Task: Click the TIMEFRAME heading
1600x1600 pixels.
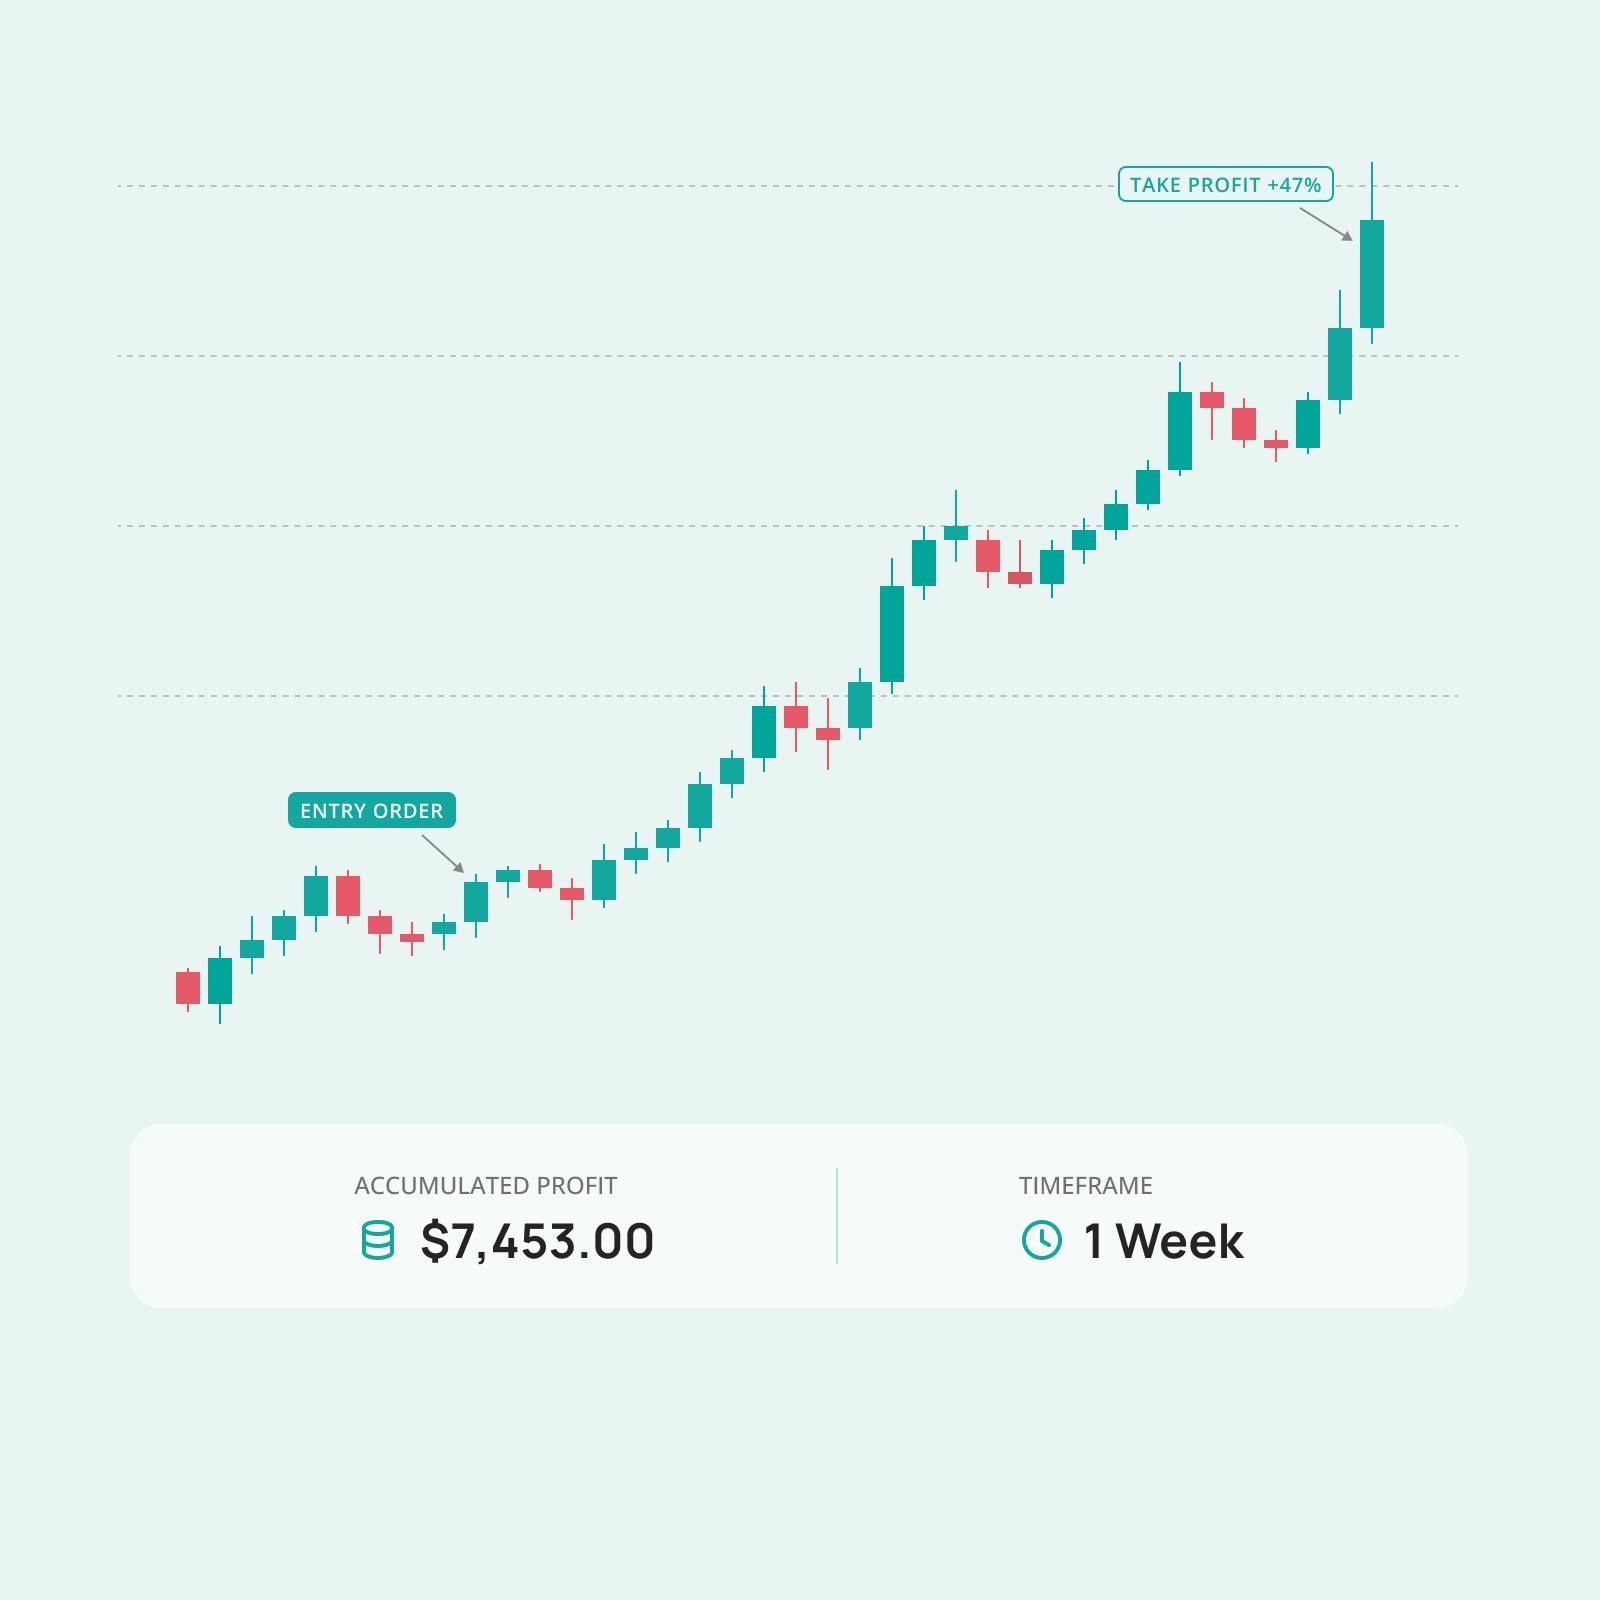Action: click(1085, 1186)
